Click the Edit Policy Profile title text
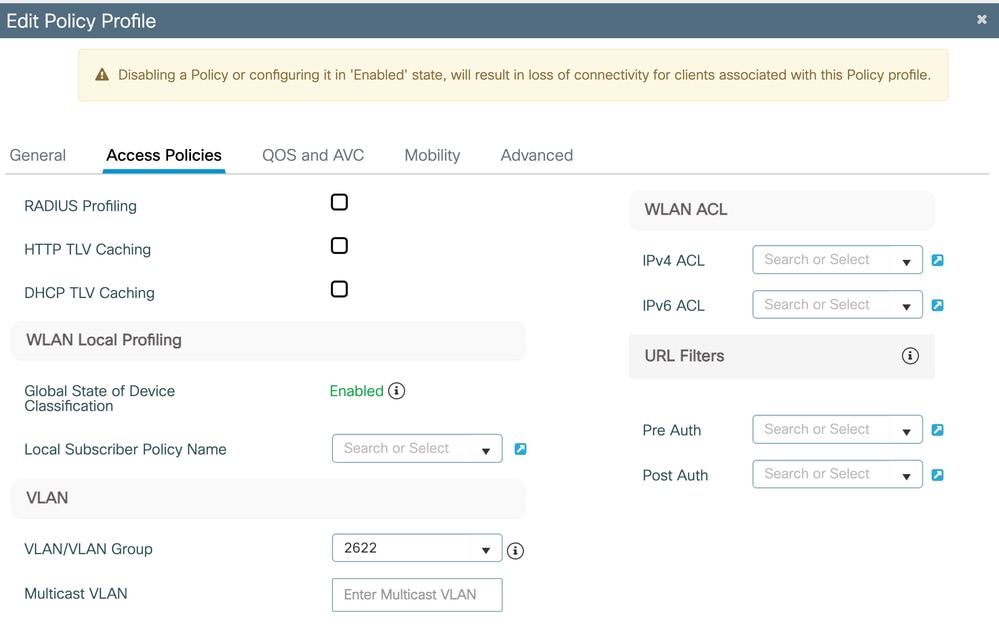The image size is (999, 630). click(x=81, y=21)
